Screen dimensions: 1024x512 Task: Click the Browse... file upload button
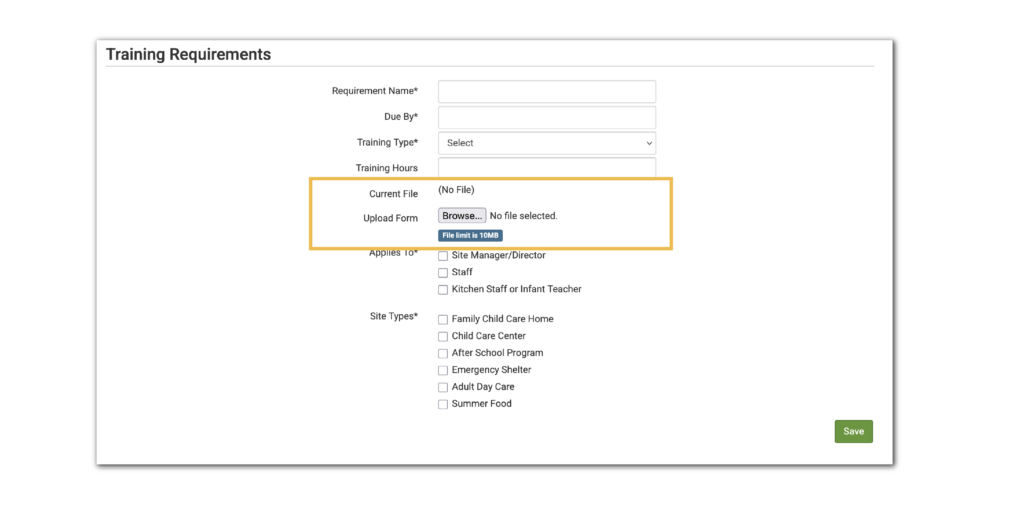tap(462, 216)
